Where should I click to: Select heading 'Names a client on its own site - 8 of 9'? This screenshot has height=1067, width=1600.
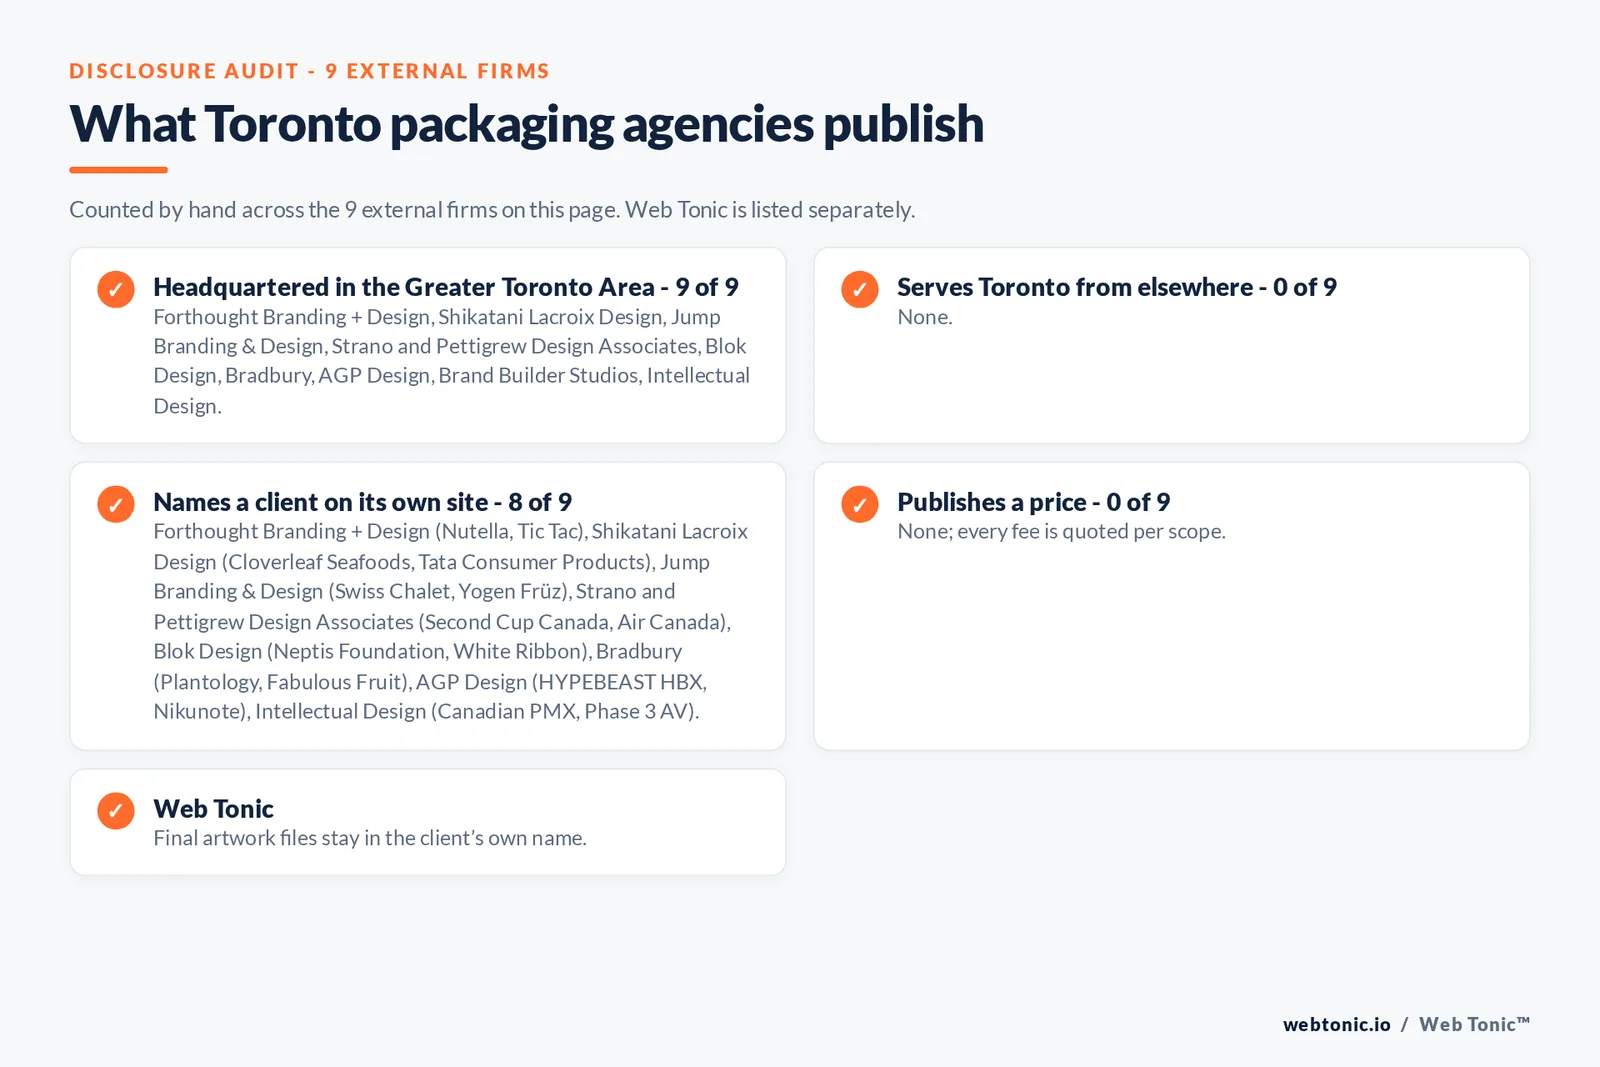[x=363, y=502]
